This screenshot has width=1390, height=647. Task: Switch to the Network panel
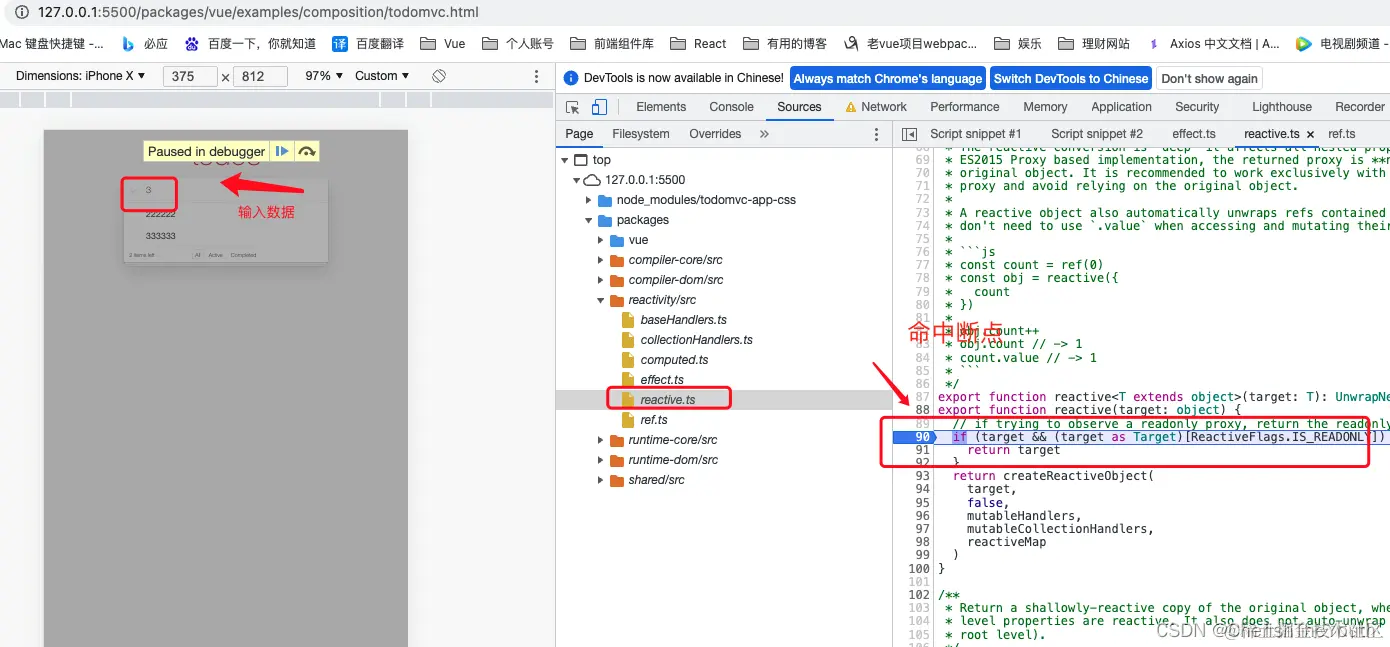coord(876,107)
